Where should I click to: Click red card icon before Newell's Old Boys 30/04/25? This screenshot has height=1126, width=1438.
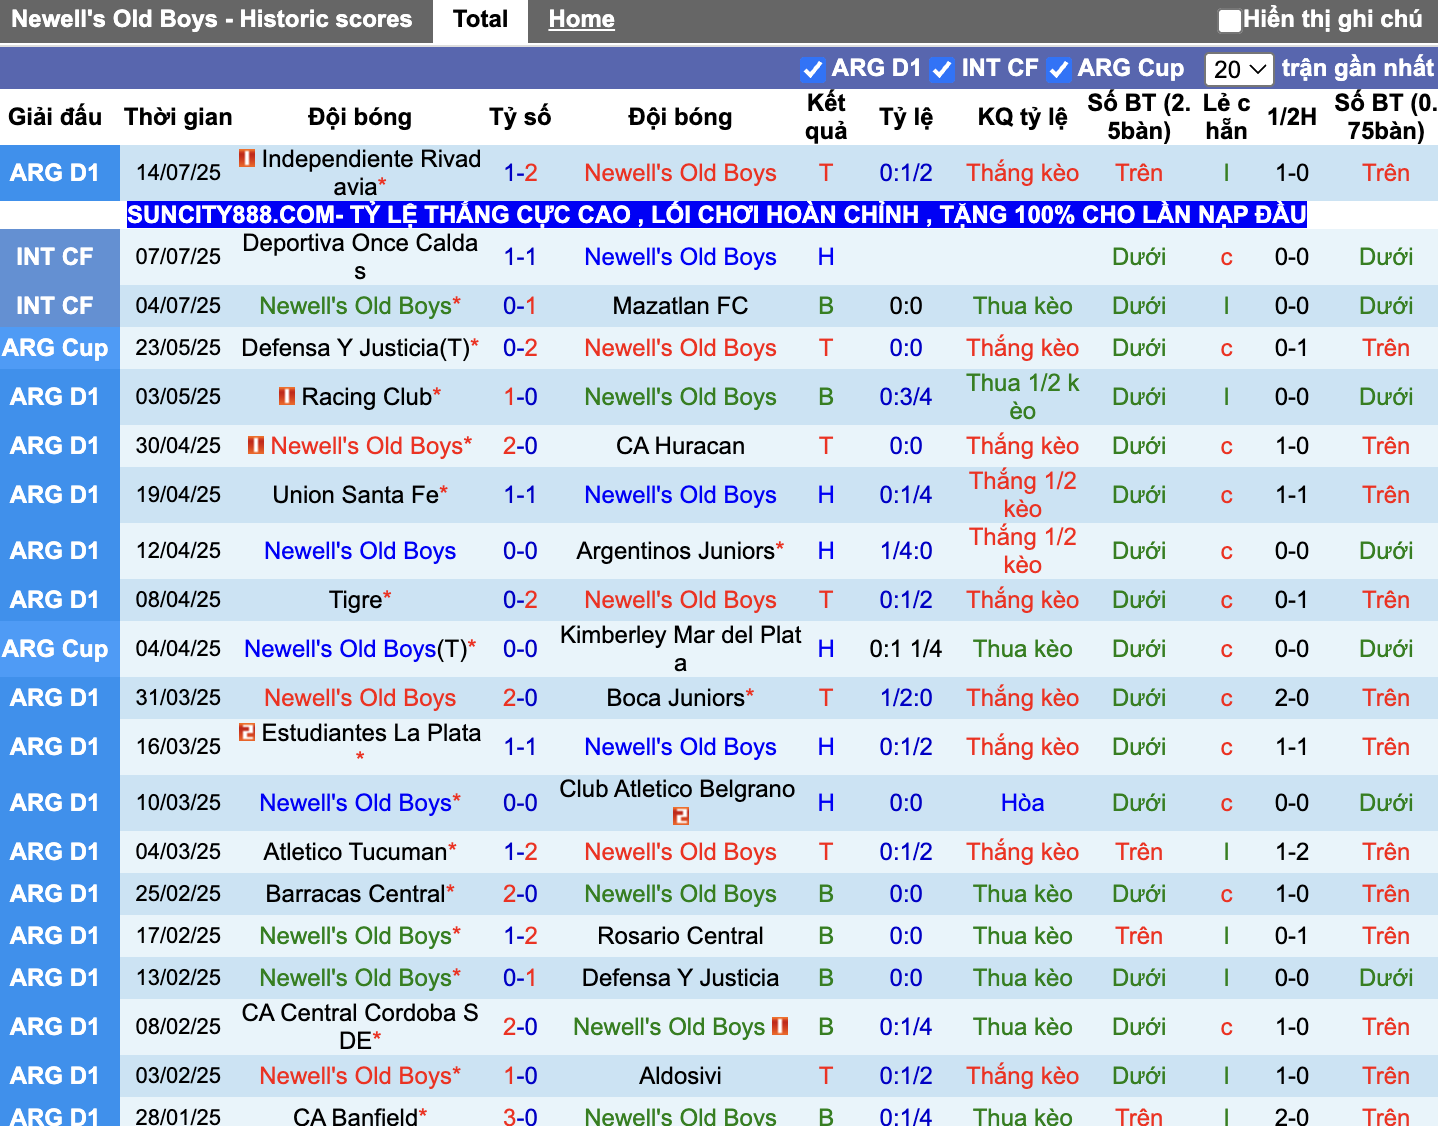[256, 445]
